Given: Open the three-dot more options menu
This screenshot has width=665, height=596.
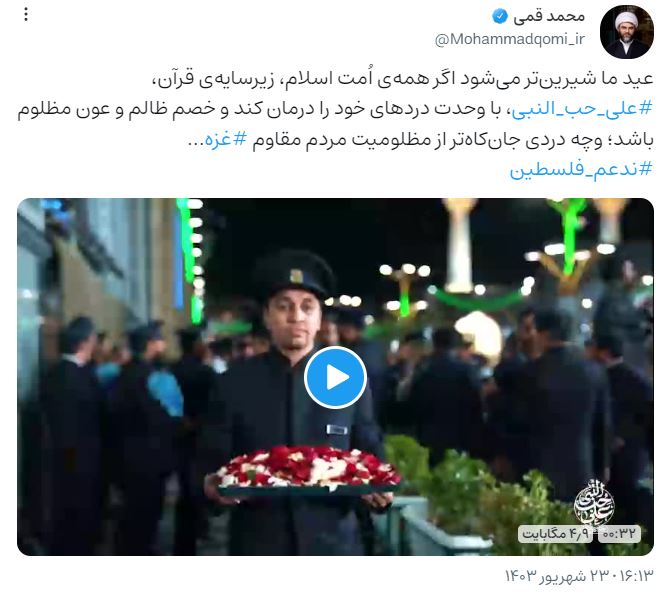Looking at the screenshot, I should pyautogui.click(x=26, y=15).
